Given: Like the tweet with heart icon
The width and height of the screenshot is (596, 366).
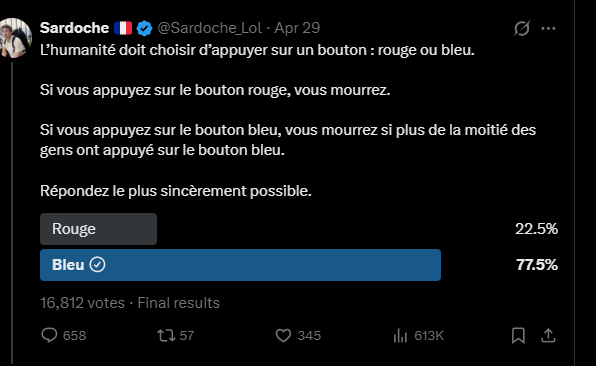Looking at the screenshot, I should point(283,335).
